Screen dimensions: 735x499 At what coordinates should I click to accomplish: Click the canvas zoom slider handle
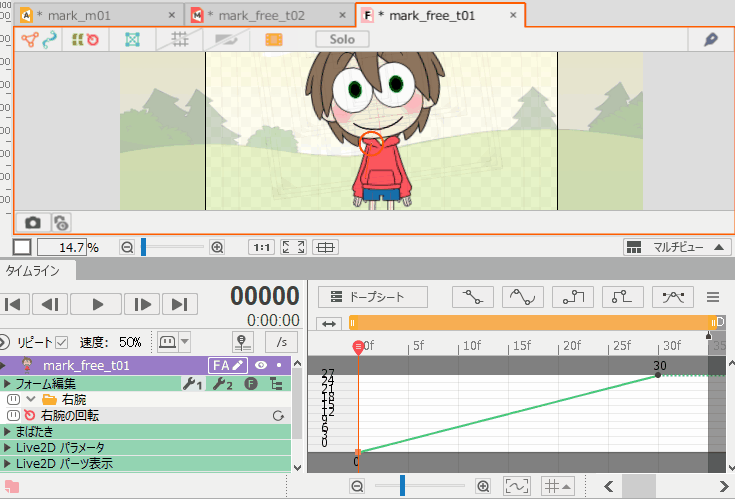(x=143, y=247)
